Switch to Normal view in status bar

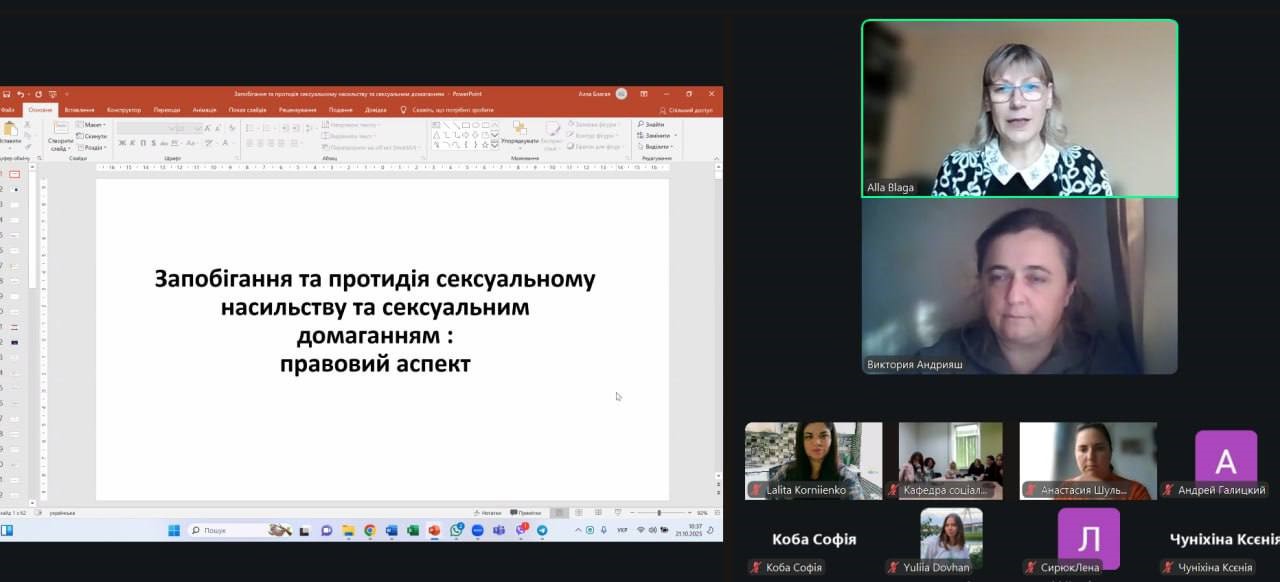pyautogui.click(x=559, y=512)
